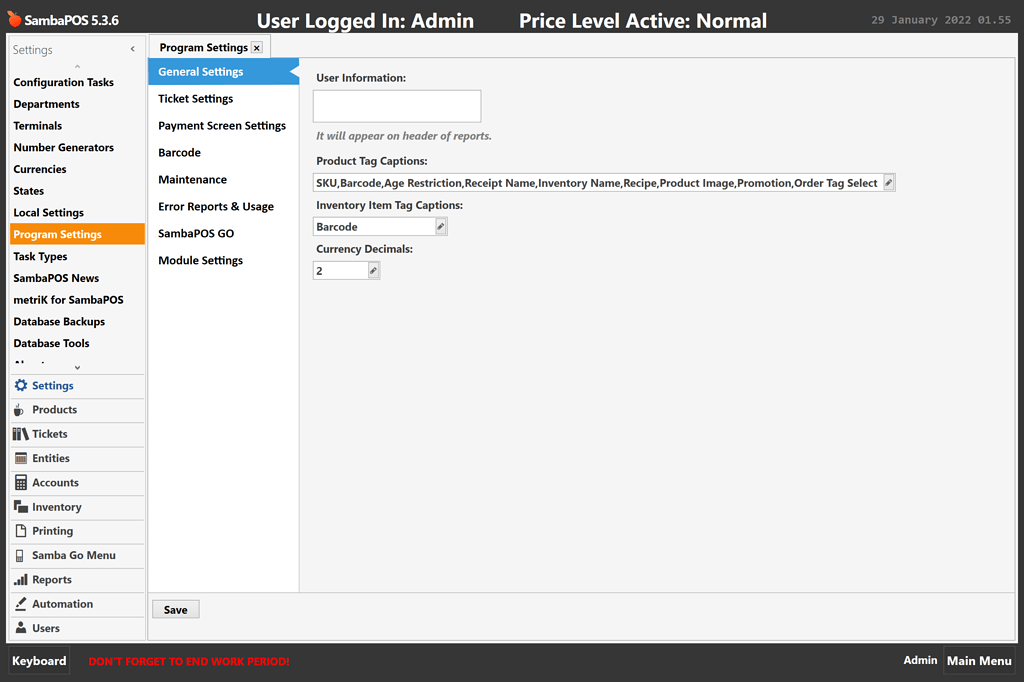Open the Printing module

pos(78,531)
